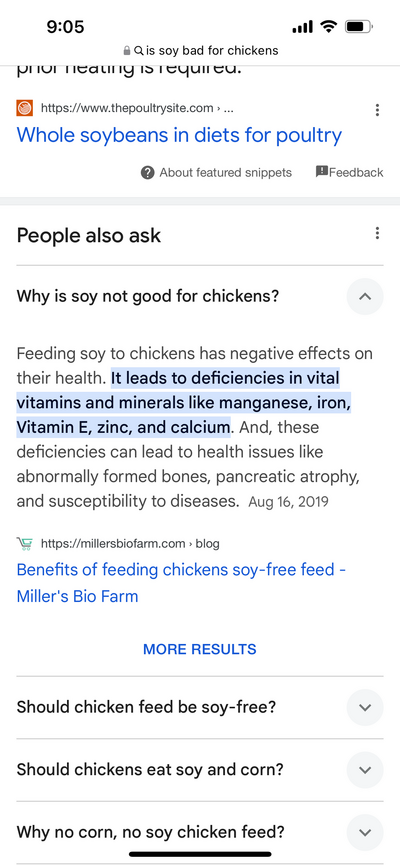Tap the Miller's Bio Farm cart favicon
This screenshot has width=400, height=865.
click(x=25, y=544)
